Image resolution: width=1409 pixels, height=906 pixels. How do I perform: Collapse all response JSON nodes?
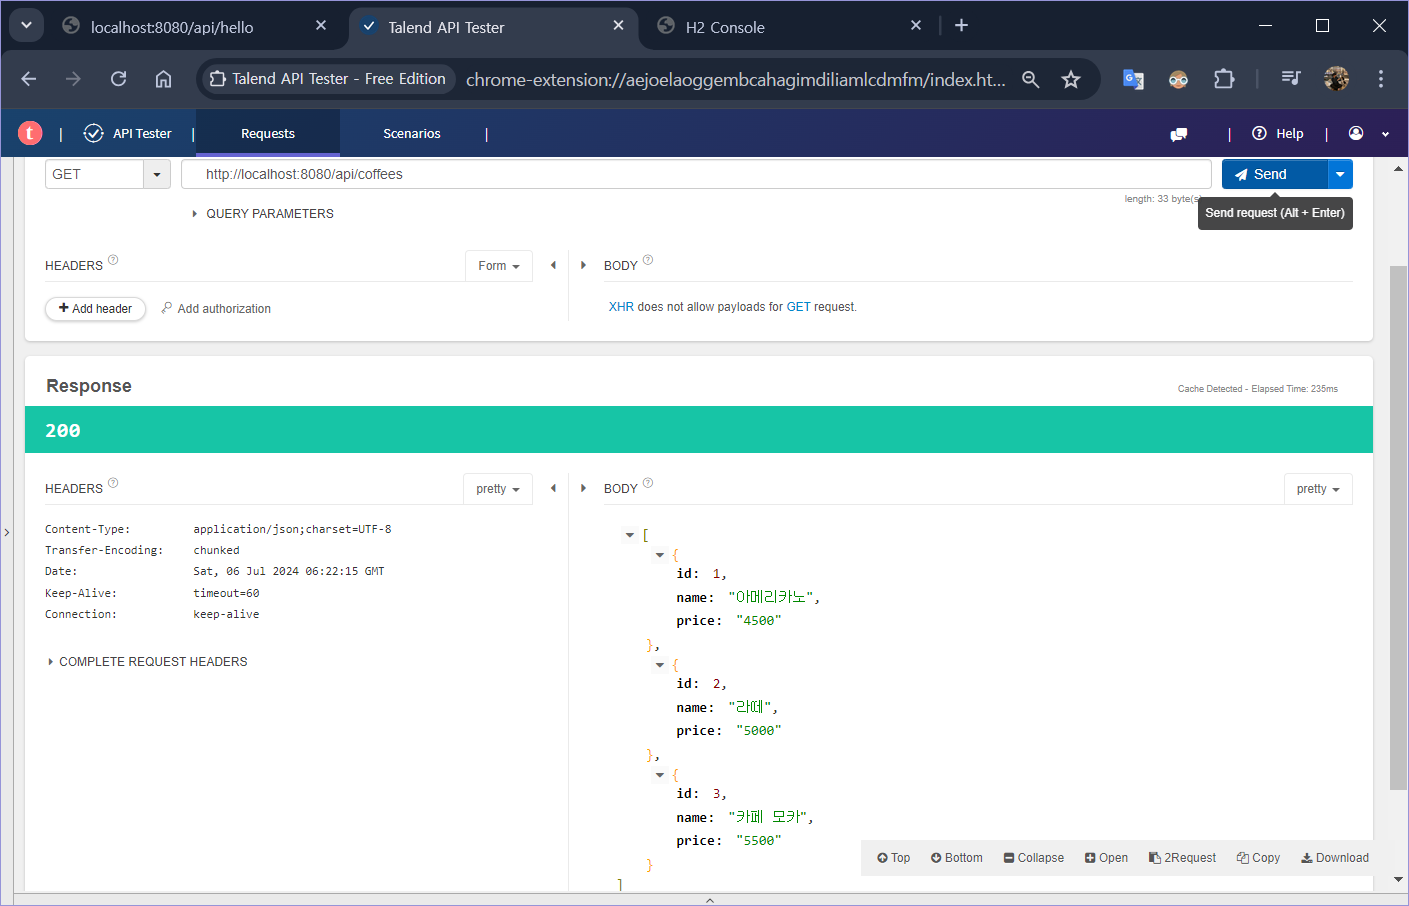(x=1033, y=858)
